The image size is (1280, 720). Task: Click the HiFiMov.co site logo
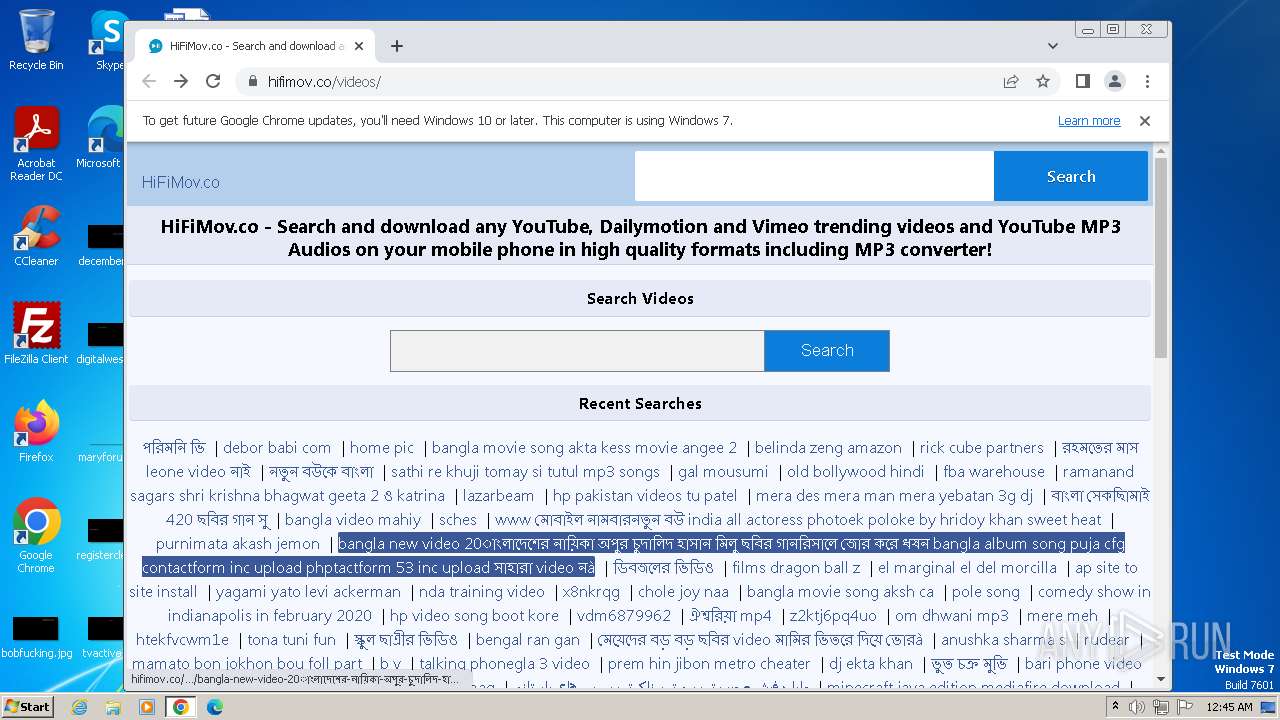coord(180,182)
